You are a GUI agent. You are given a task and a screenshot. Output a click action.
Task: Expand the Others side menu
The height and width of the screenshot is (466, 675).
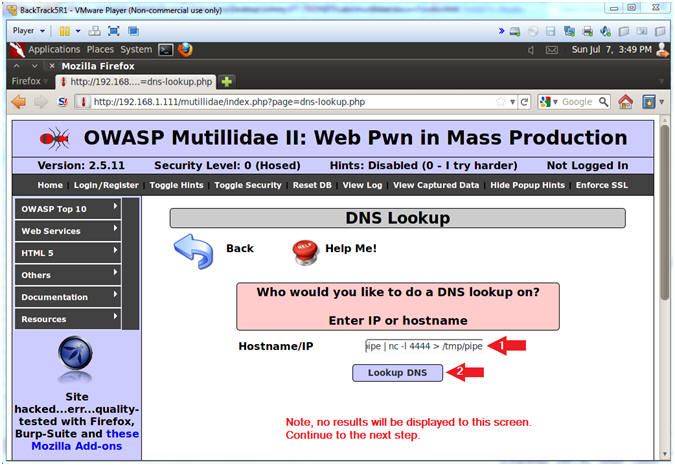(68, 275)
